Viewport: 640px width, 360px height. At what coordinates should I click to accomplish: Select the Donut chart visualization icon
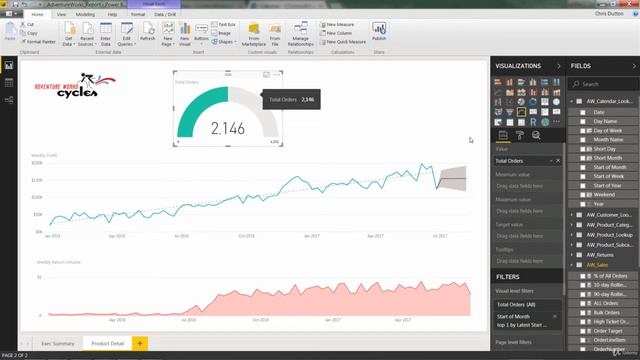(x=533, y=102)
